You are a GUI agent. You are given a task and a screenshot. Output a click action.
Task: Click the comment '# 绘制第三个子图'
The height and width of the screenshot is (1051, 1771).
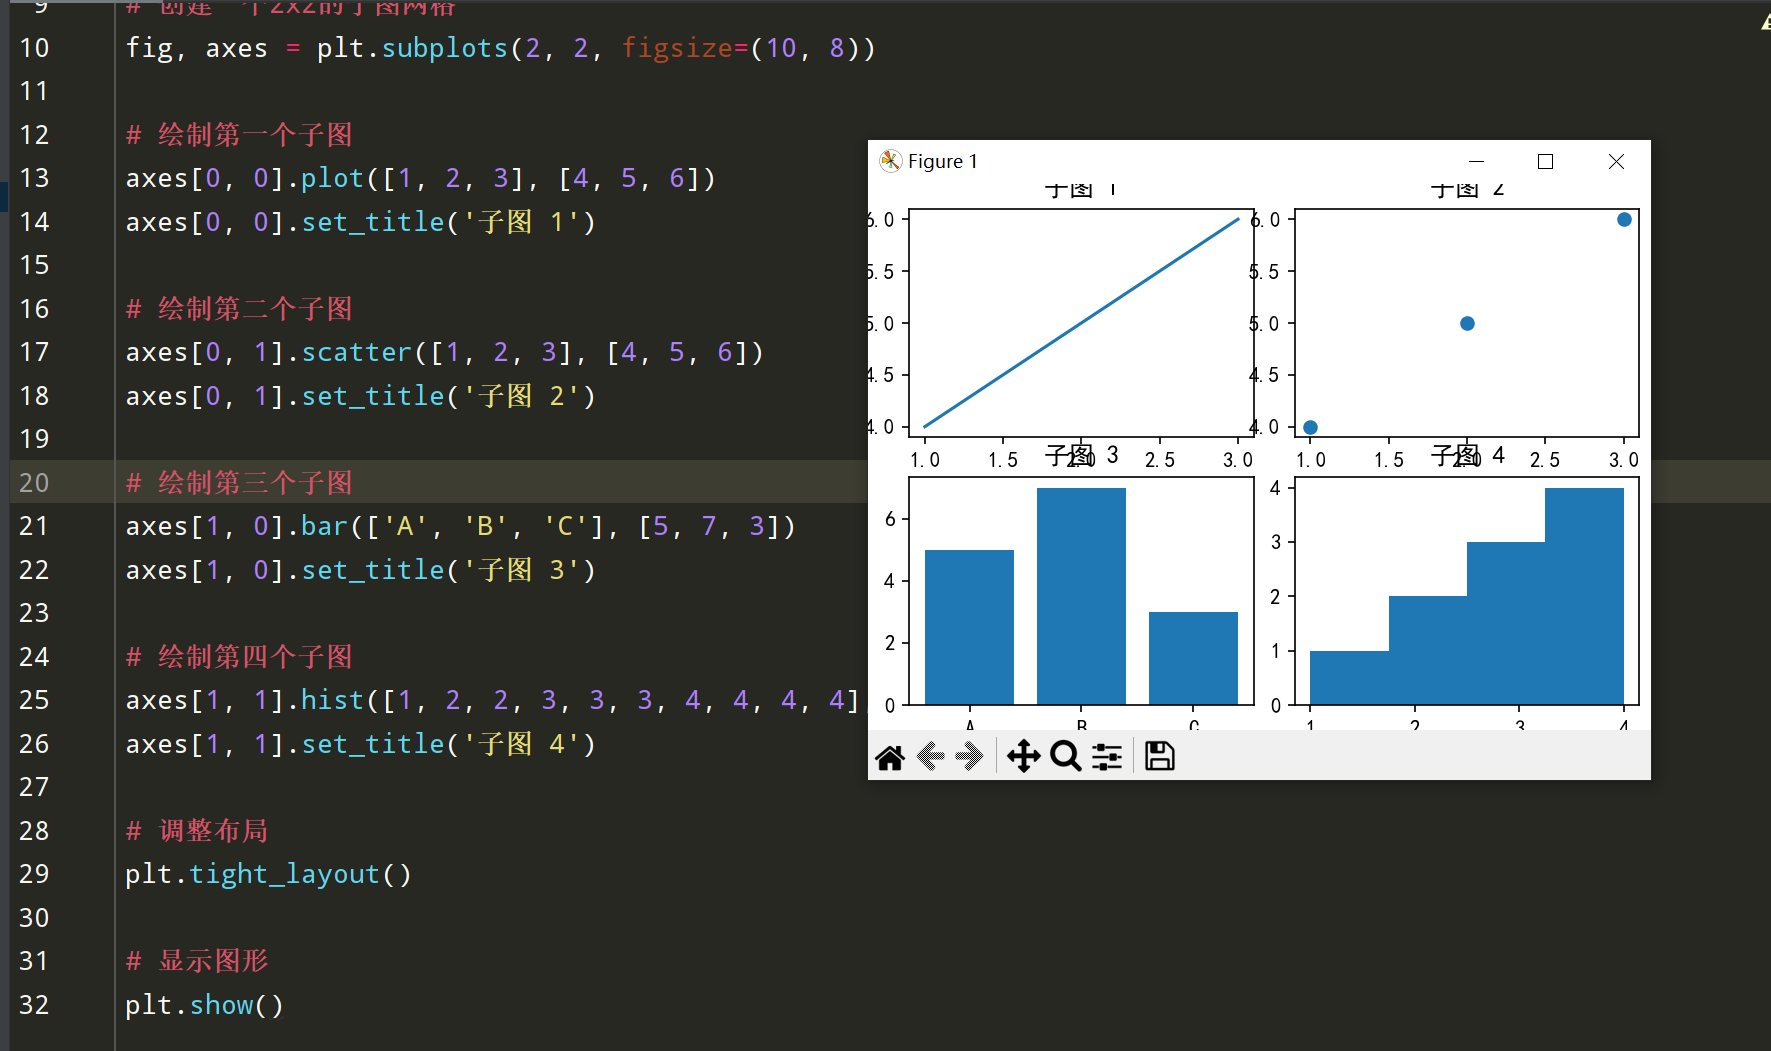coord(239,483)
